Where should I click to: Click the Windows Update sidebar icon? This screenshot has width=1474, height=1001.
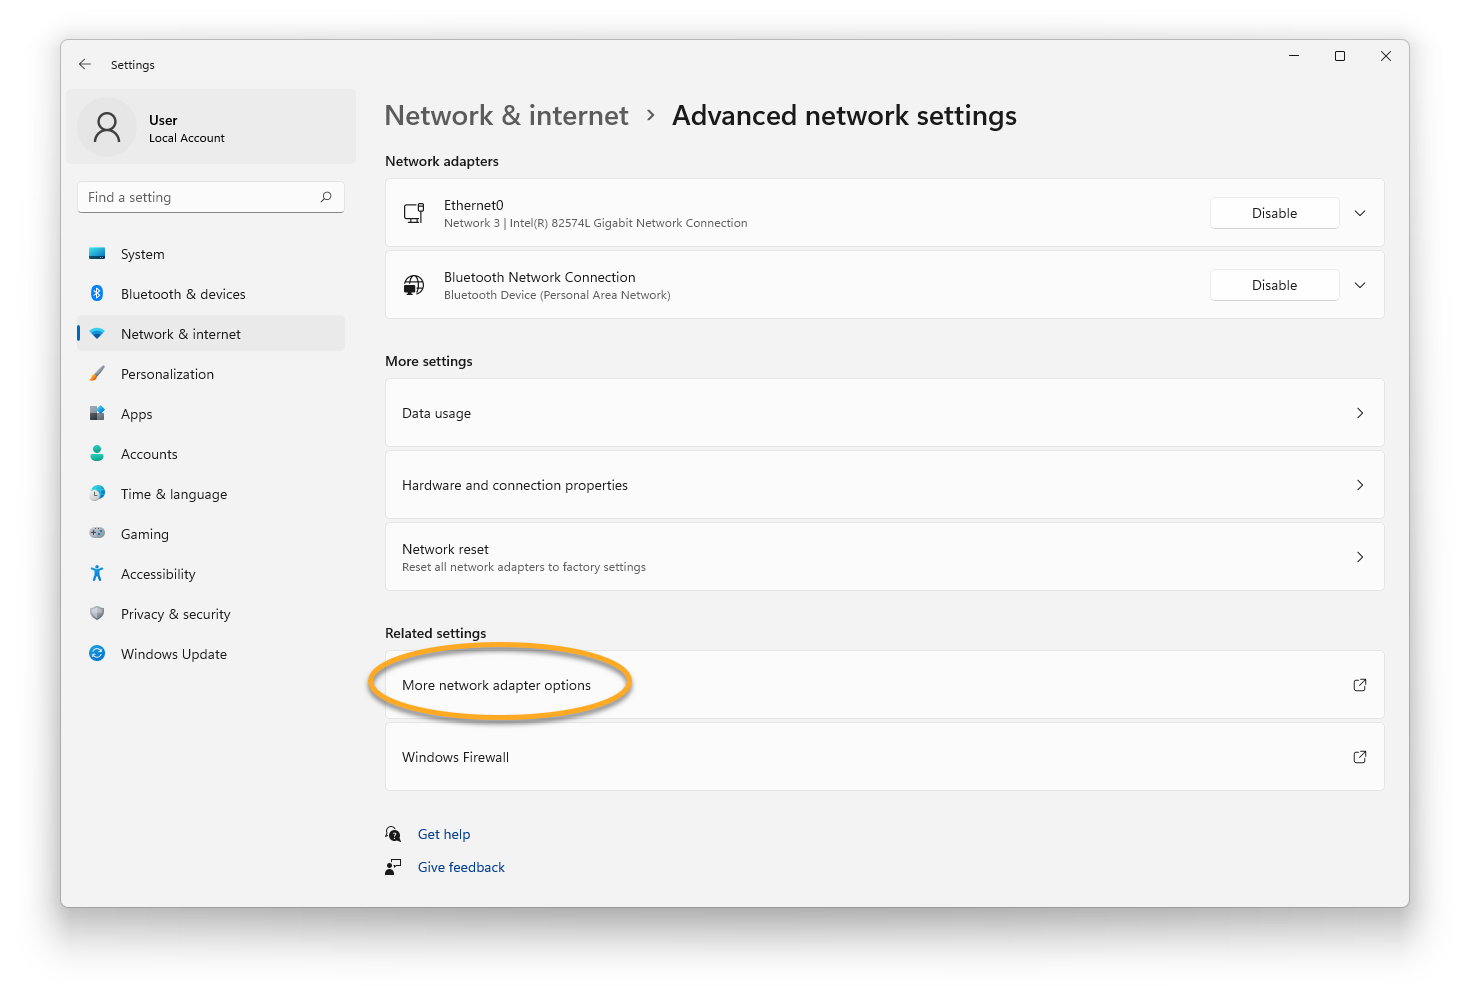click(x=97, y=654)
